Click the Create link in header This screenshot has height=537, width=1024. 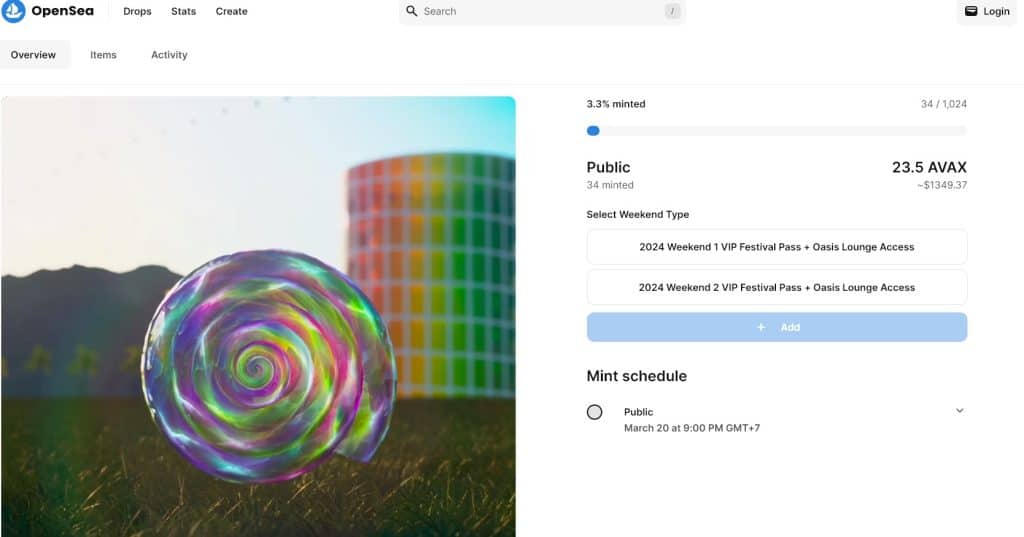coord(232,11)
